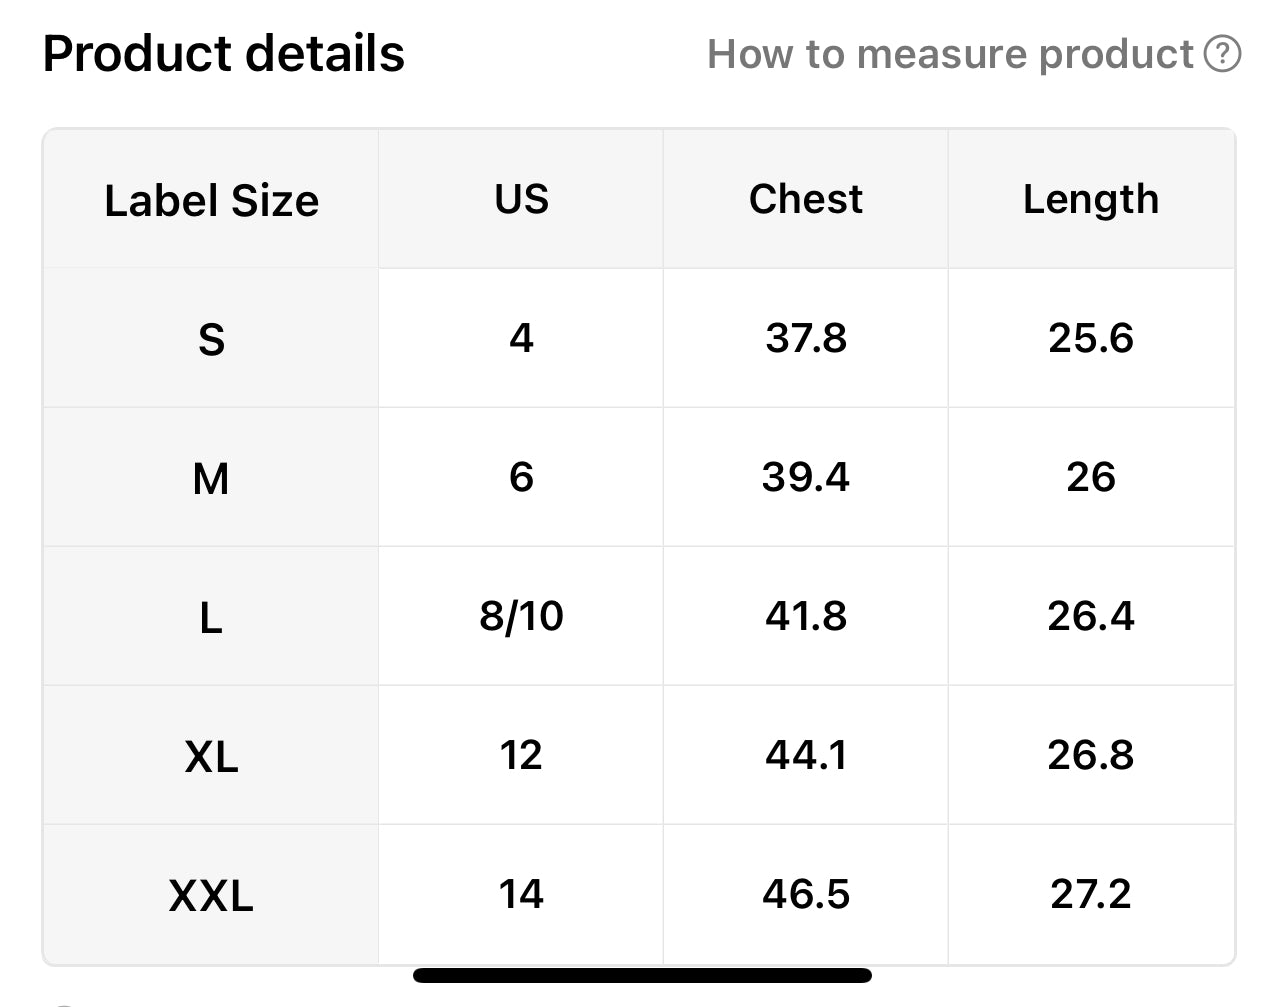Select the US column header

click(x=521, y=199)
